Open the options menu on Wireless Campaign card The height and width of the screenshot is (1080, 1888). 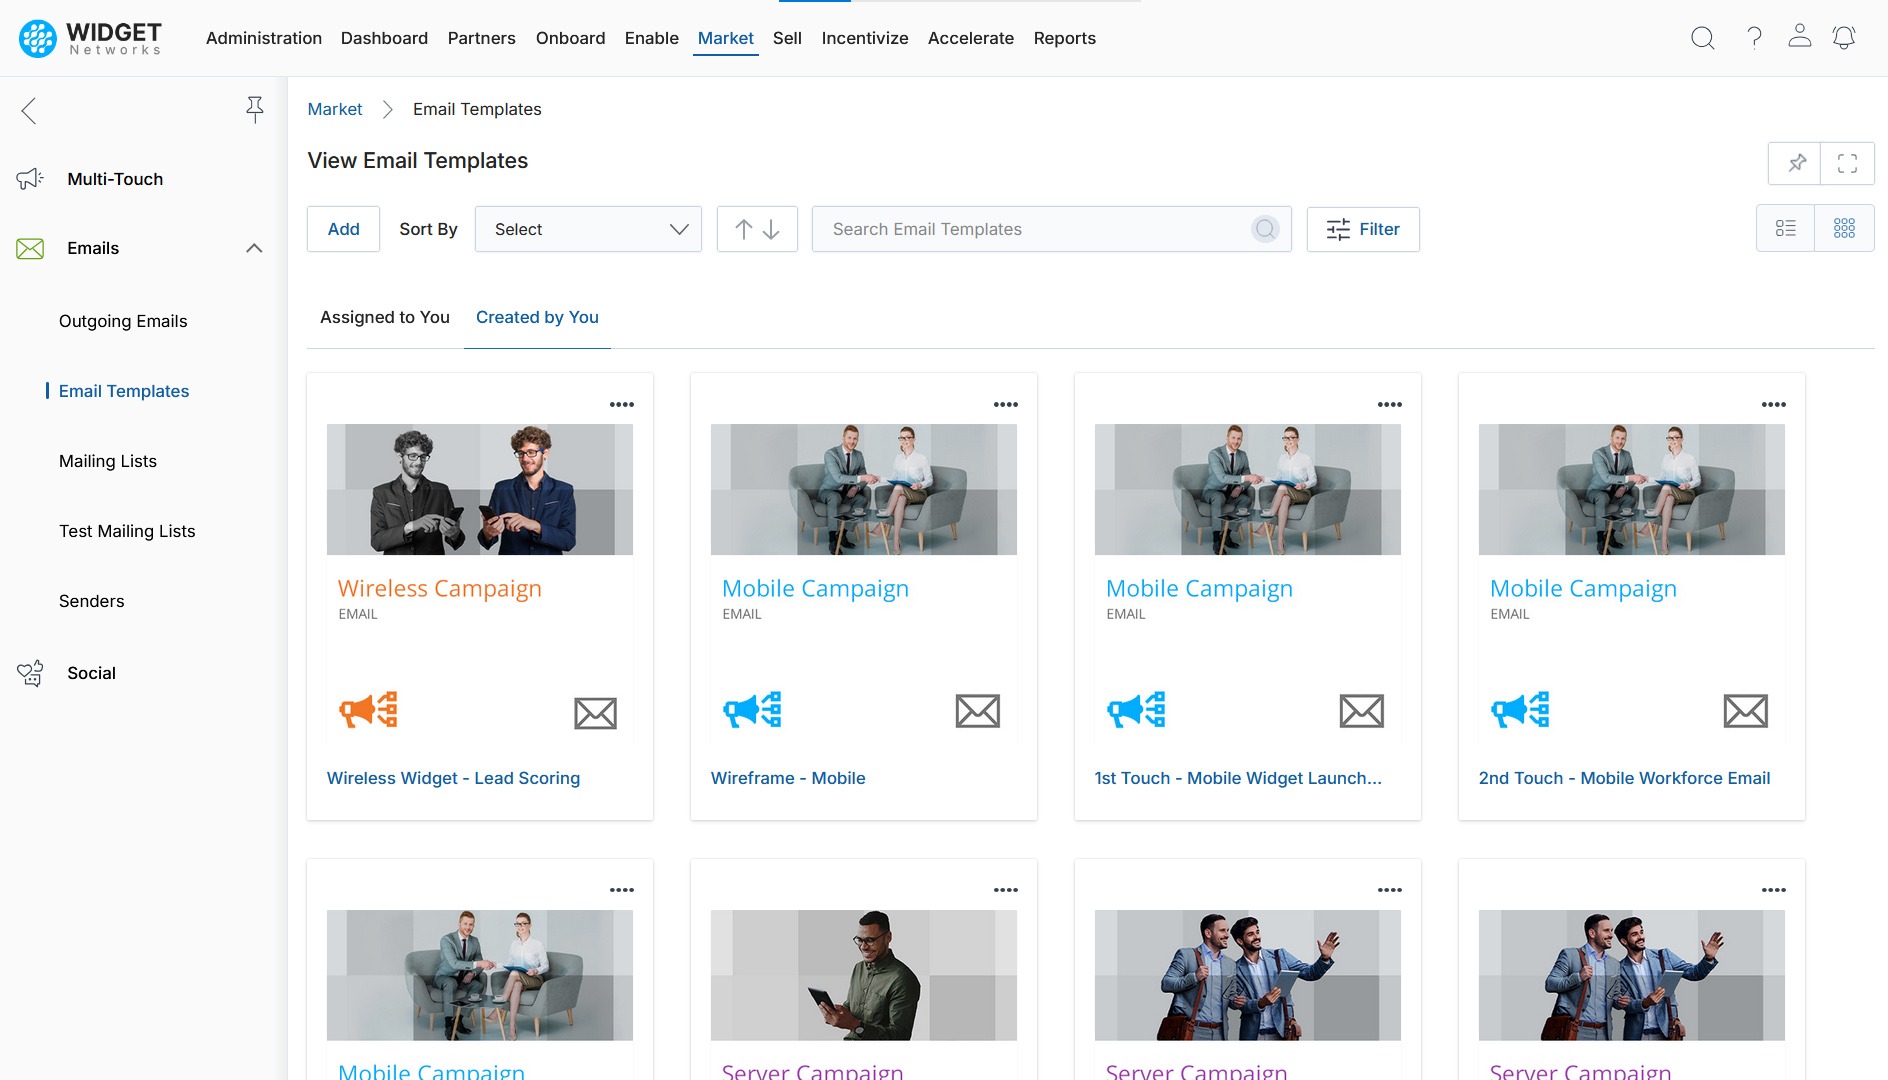pos(621,405)
